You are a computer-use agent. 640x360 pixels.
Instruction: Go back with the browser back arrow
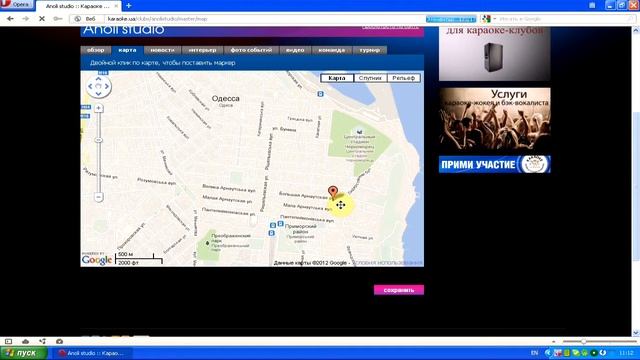pyautogui.click(x=10, y=19)
